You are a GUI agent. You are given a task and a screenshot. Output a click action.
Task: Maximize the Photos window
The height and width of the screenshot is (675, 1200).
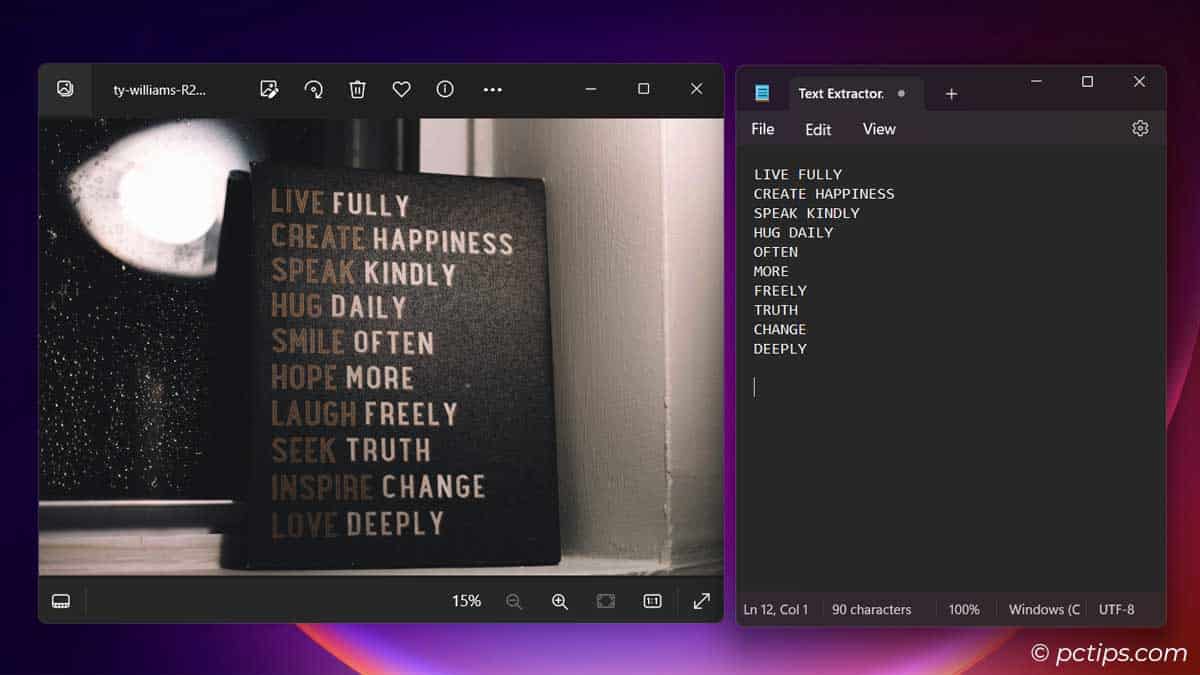(x=643, y=89)
